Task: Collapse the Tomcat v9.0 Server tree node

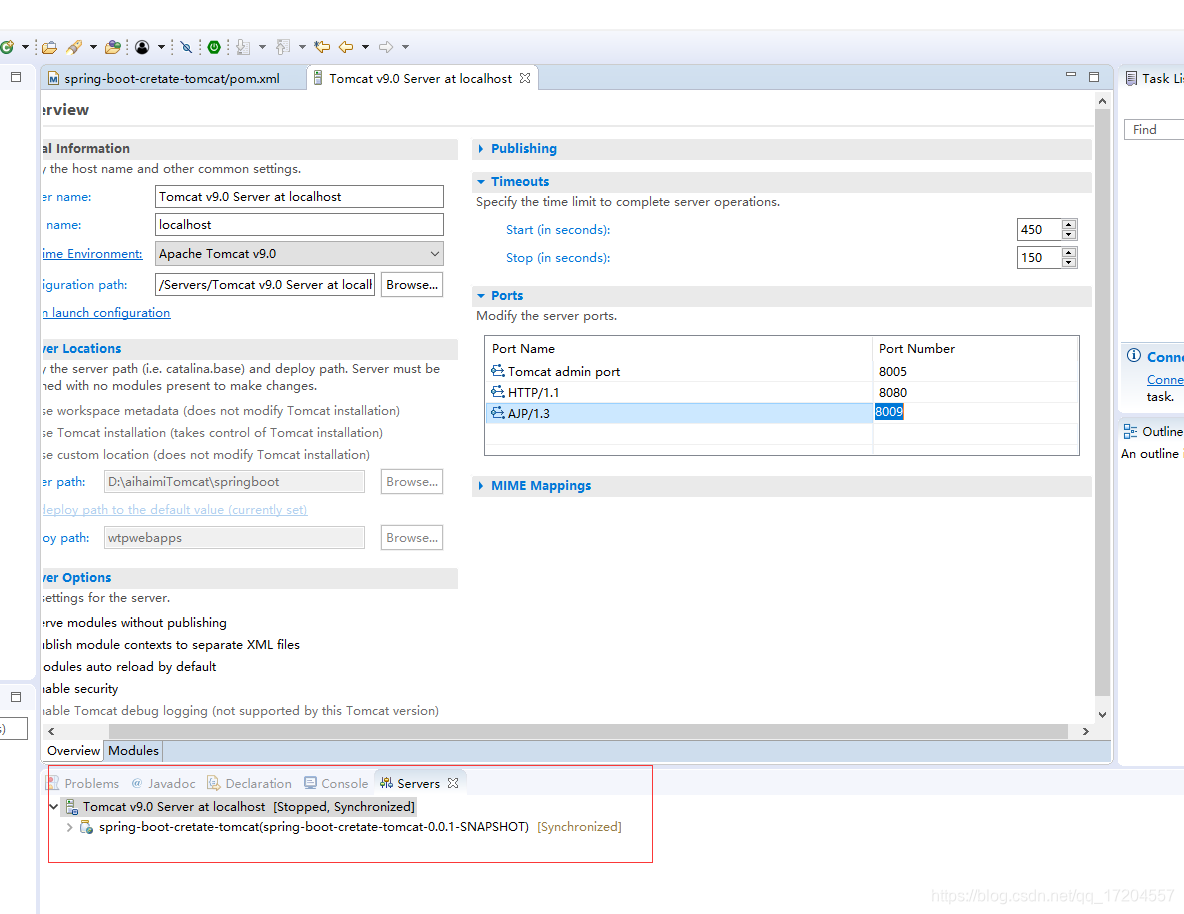Action: coord(54,807)
